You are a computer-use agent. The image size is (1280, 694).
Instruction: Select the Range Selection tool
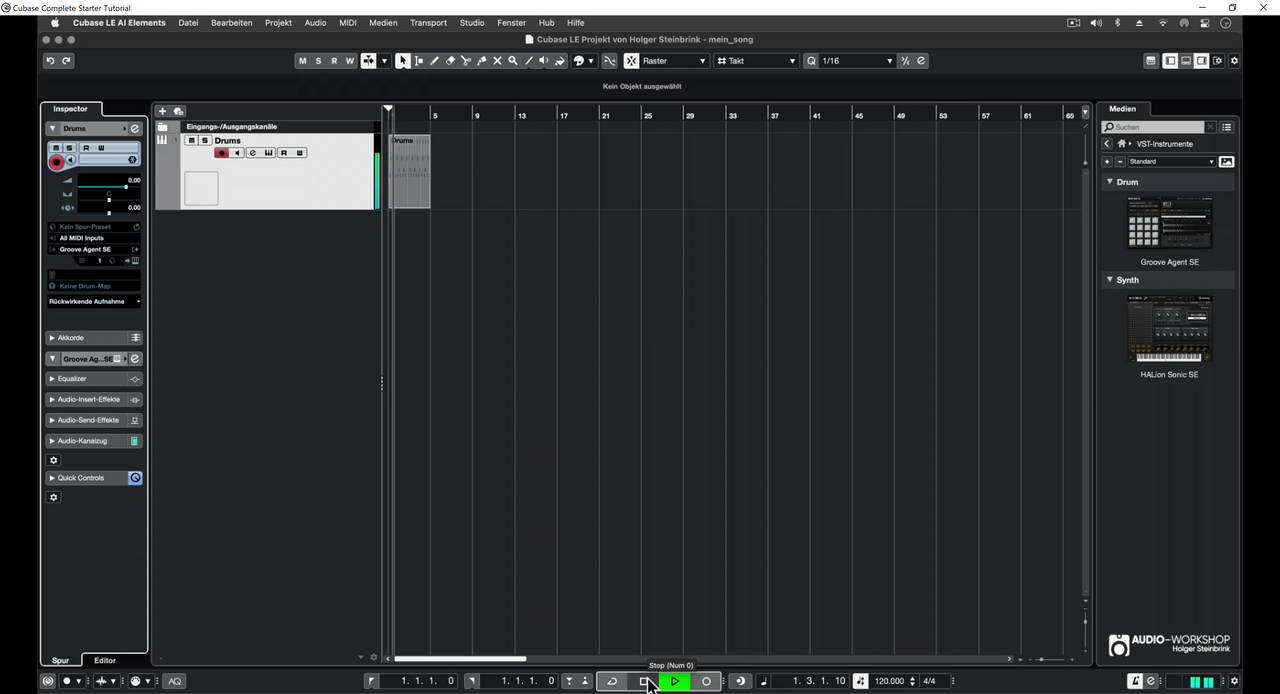(418, 61)
